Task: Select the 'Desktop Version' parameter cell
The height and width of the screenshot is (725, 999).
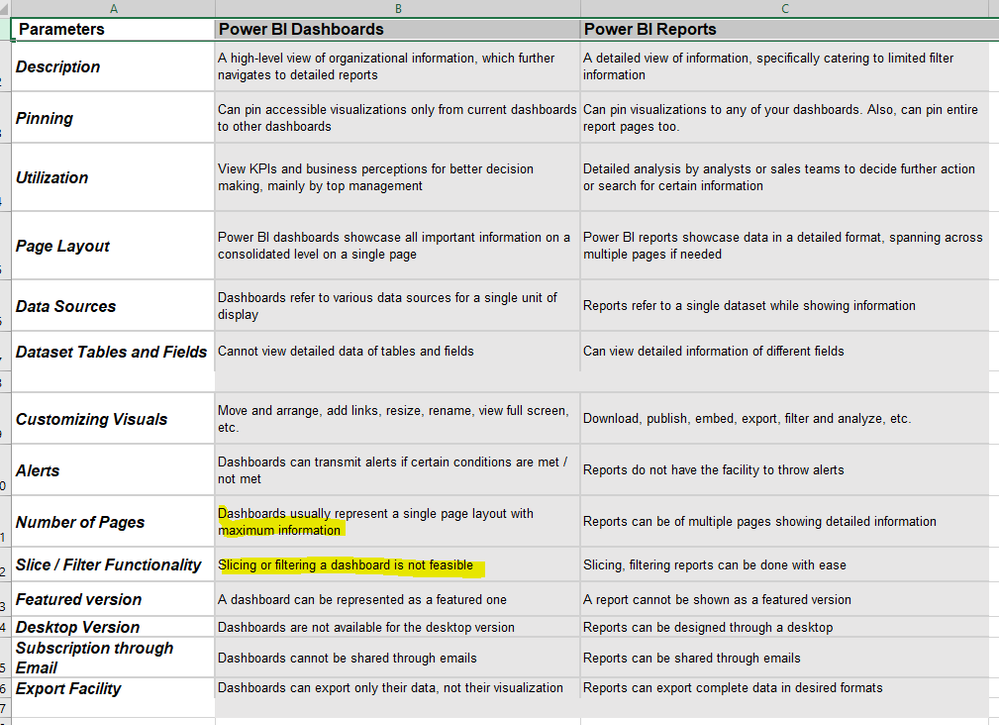Action: click(x=113, y=626)
